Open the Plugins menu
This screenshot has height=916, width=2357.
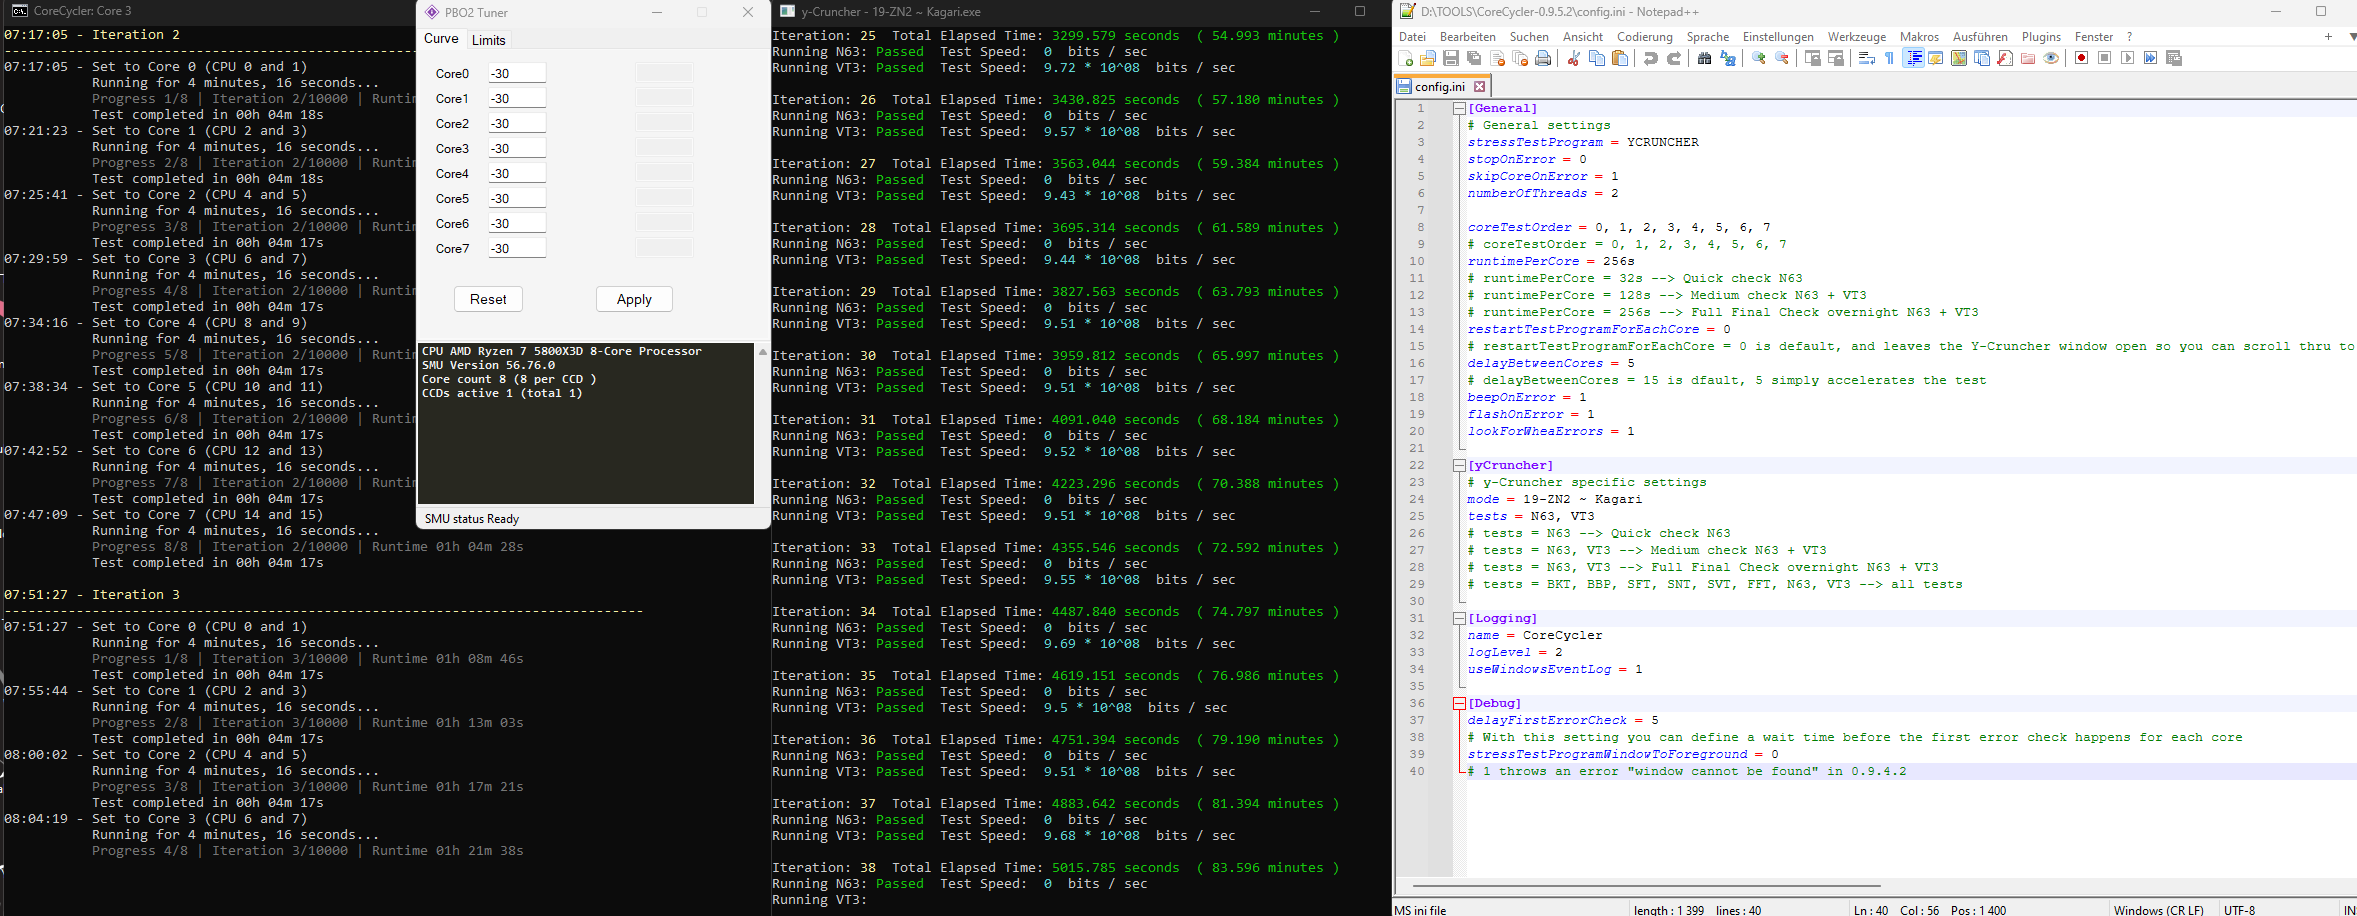[2041, 37]
